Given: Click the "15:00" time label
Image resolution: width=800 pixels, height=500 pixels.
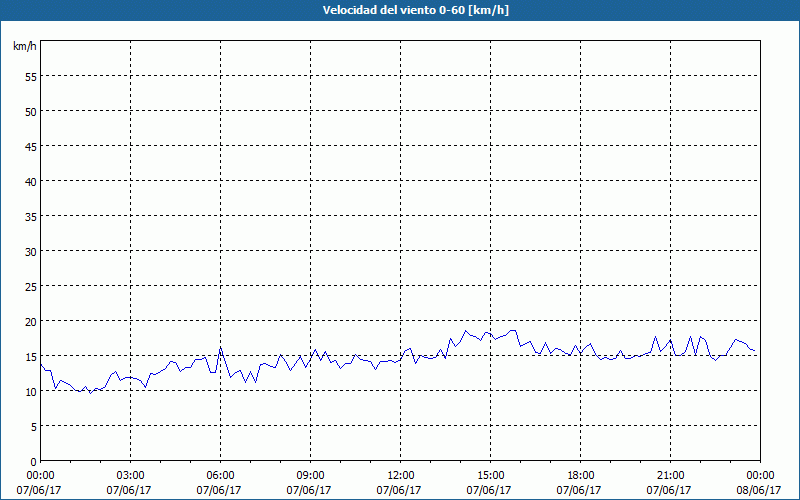Looking at the screenshot, I should [x=490, y=476].
